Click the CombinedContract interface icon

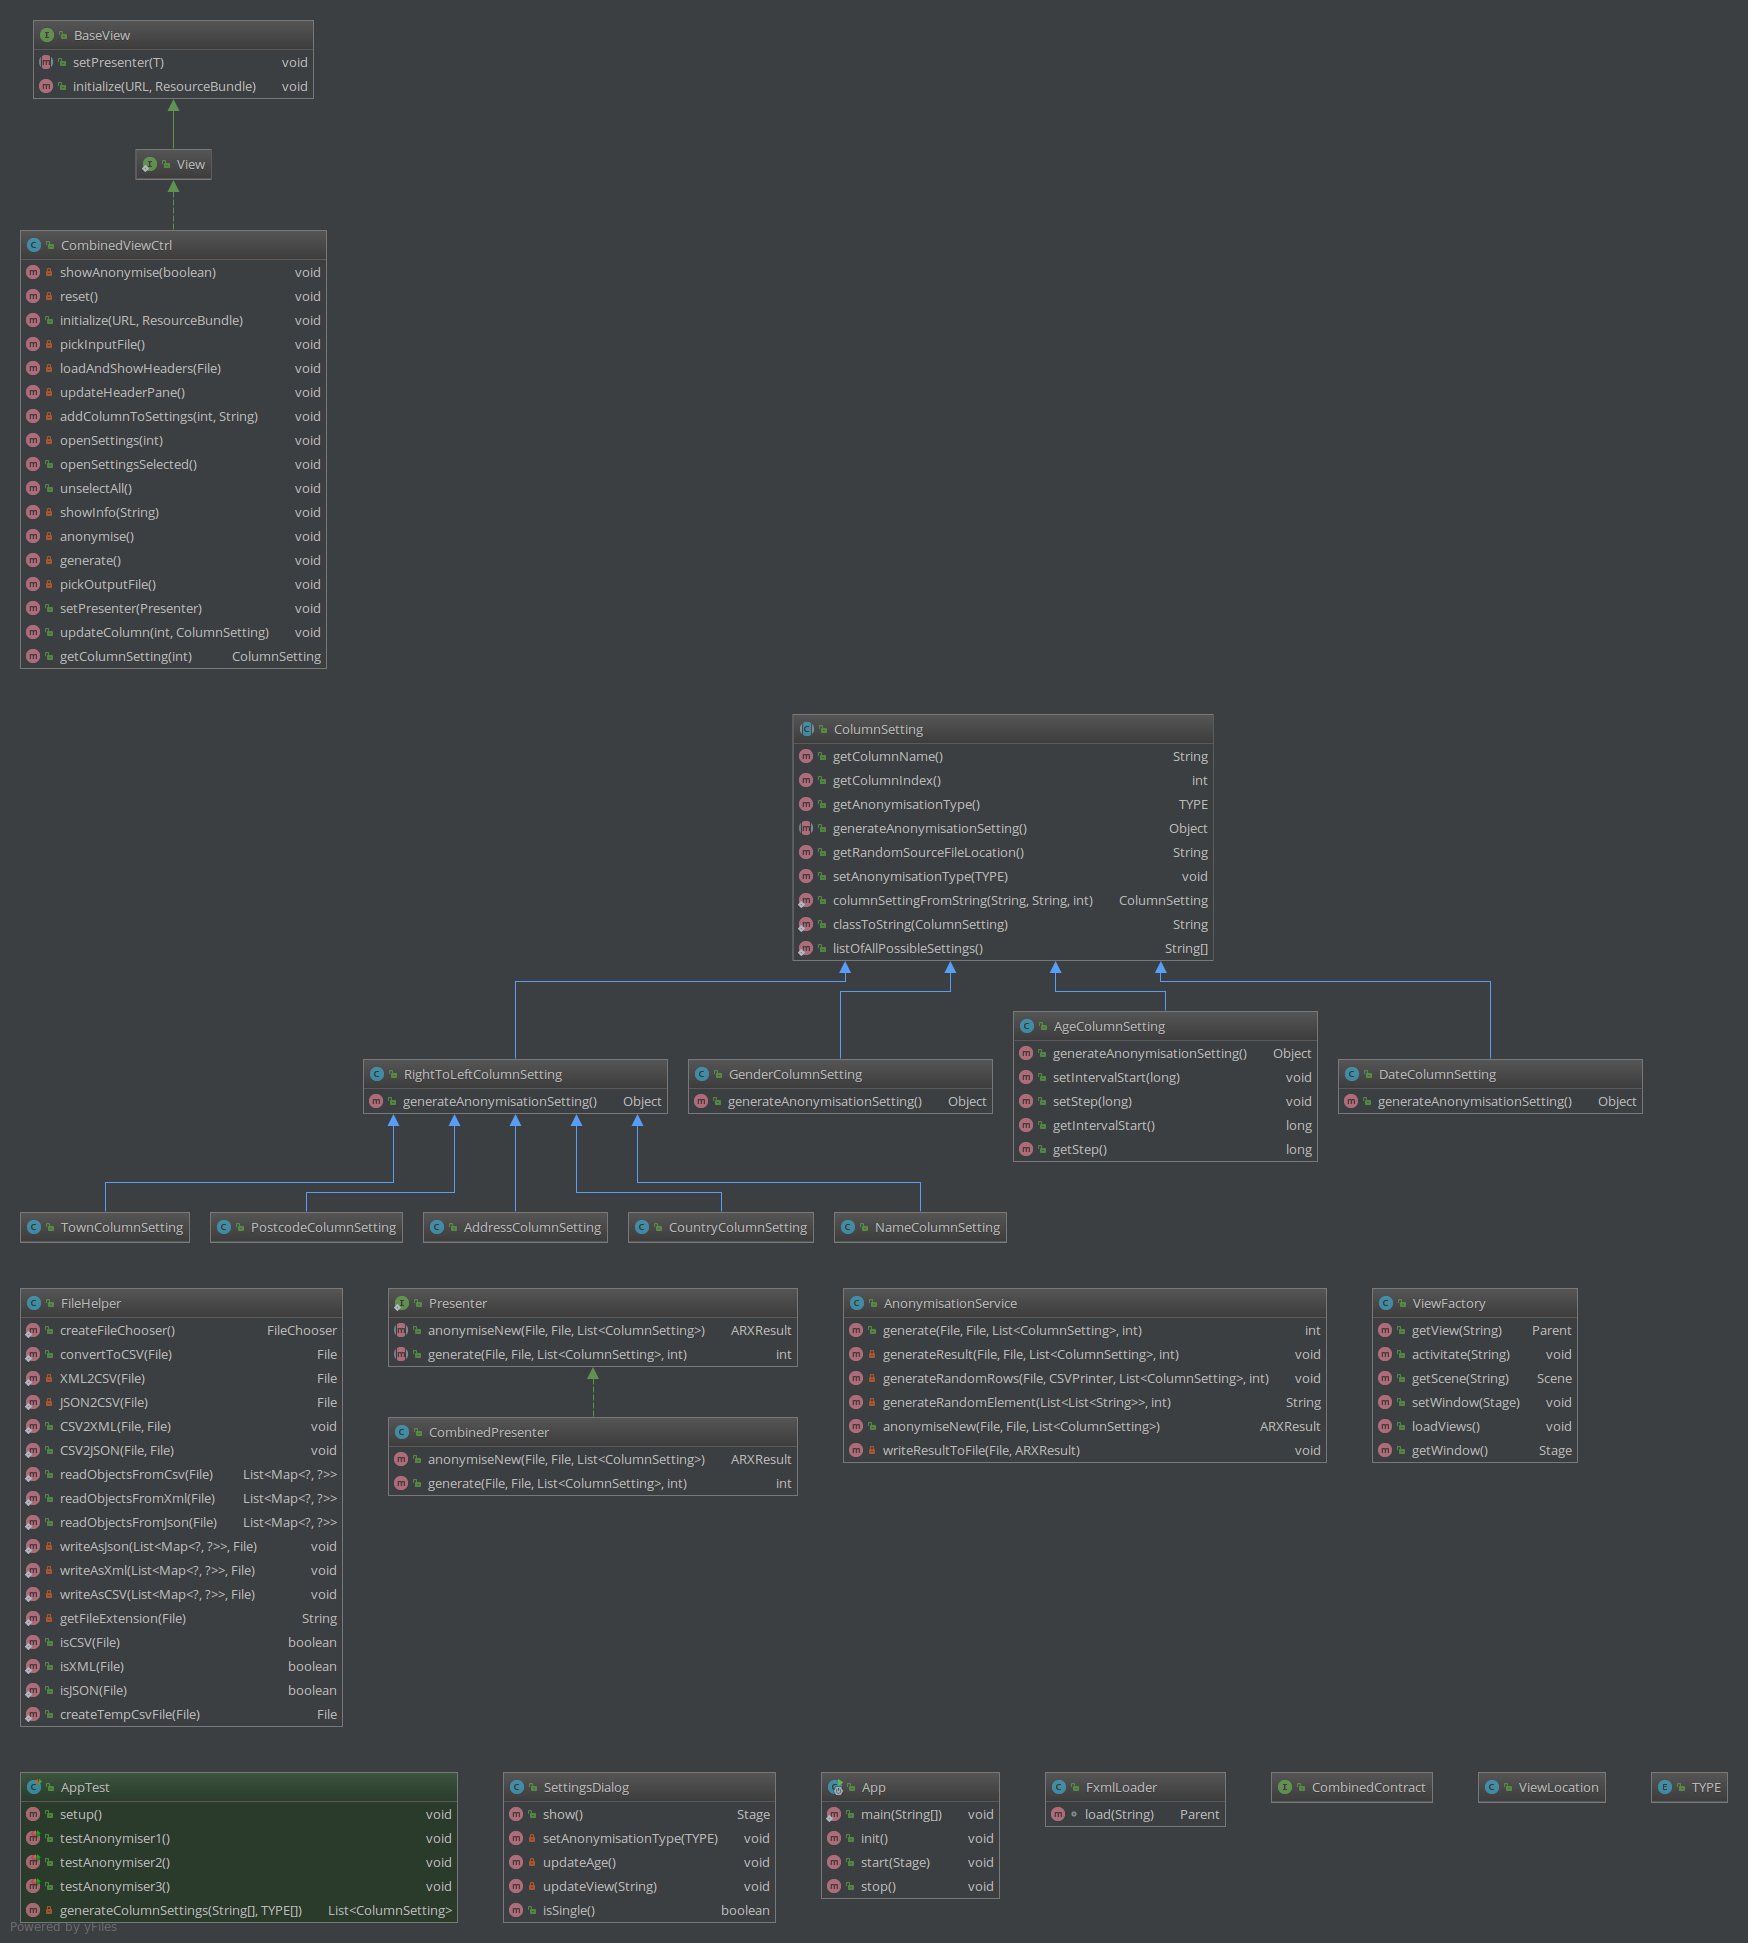pos(1284,1787)
